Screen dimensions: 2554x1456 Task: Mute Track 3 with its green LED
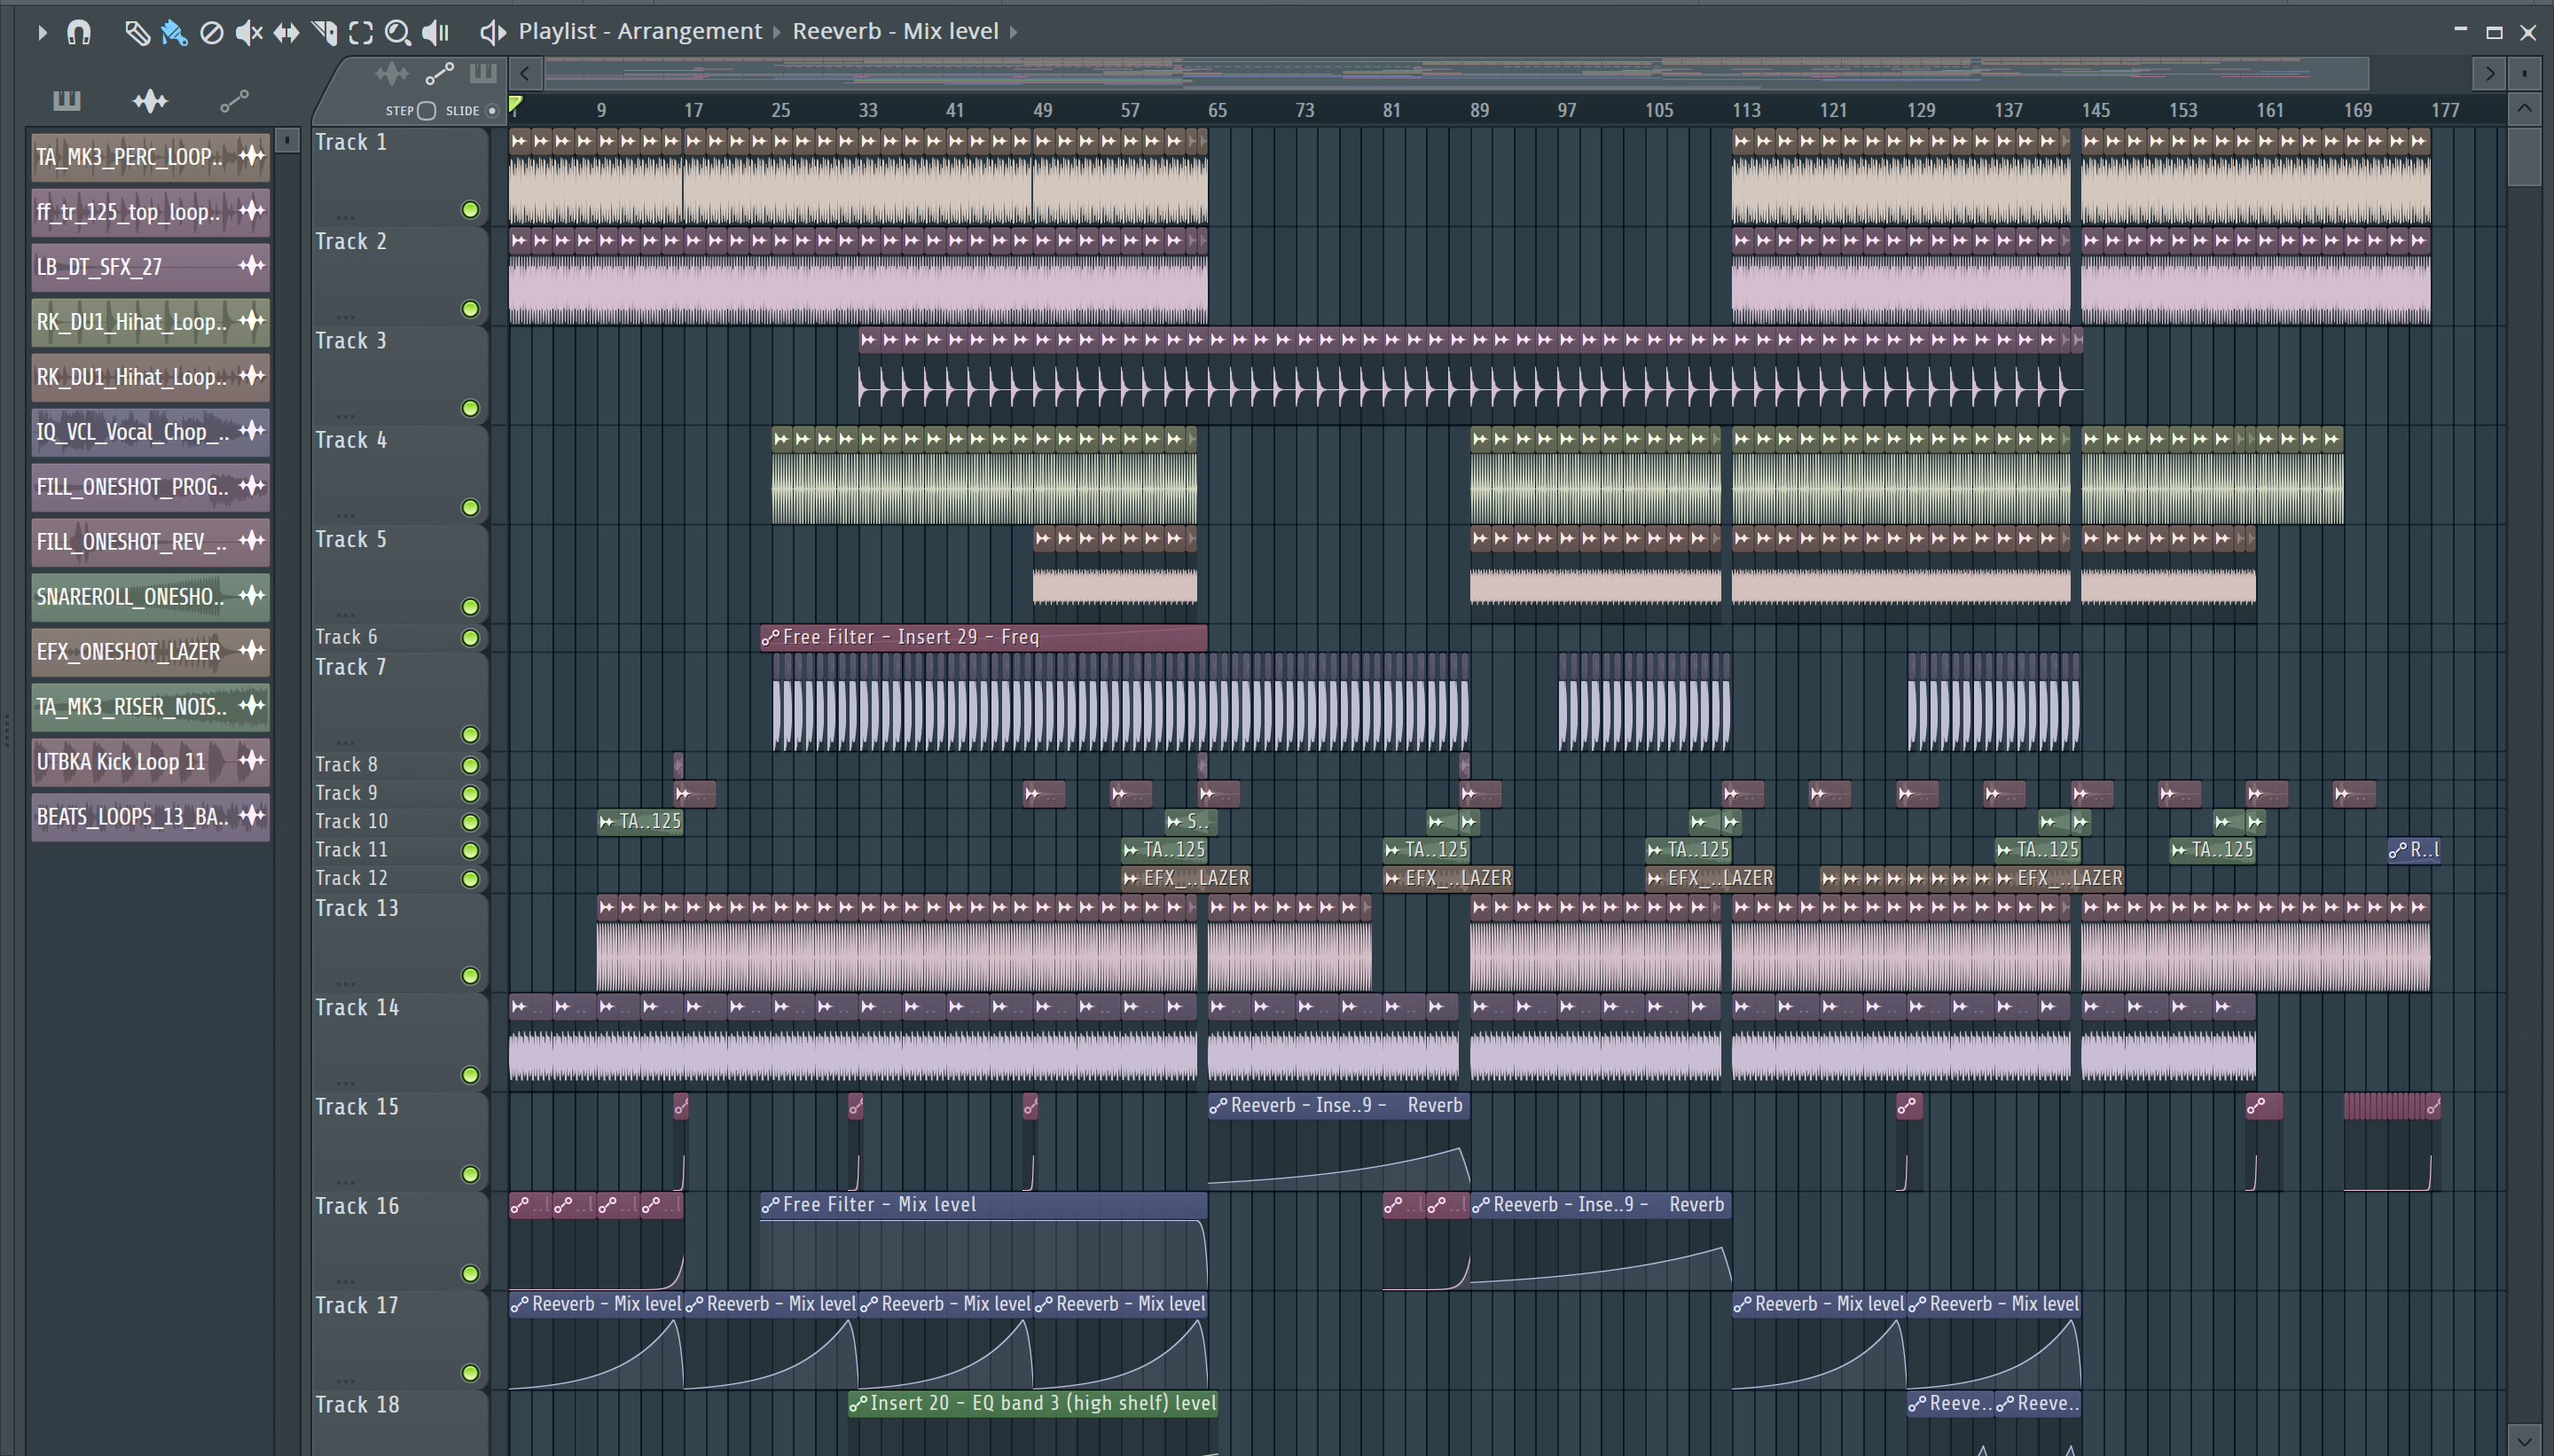click(x=470, y=408)
